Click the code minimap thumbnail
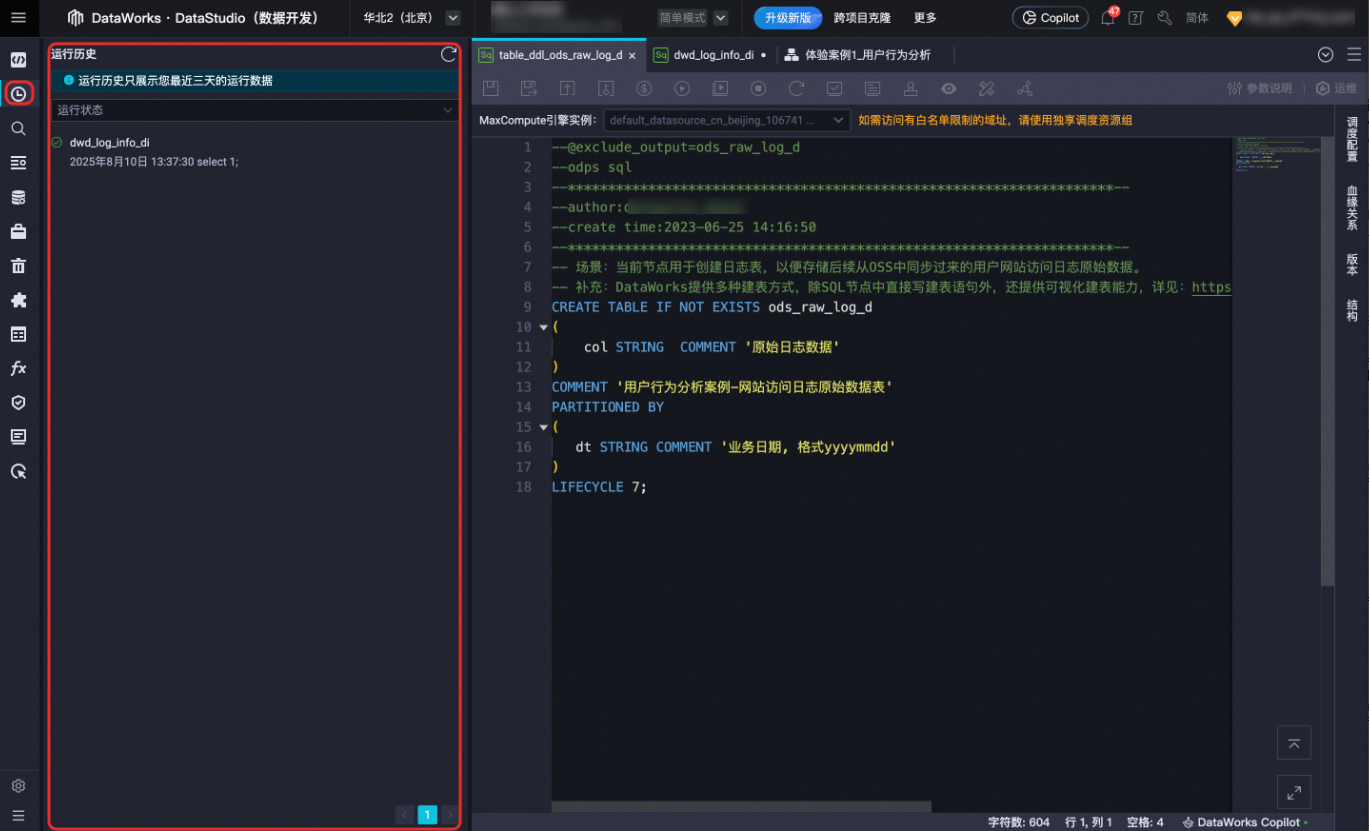The image size is (1369, 831). (x=1276, y=154)
